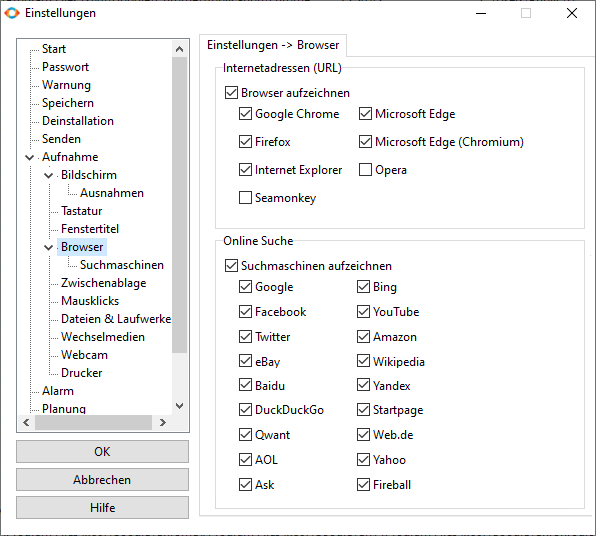
Task: Select Ausnahmen under Bildschirm
Action: 112,193
